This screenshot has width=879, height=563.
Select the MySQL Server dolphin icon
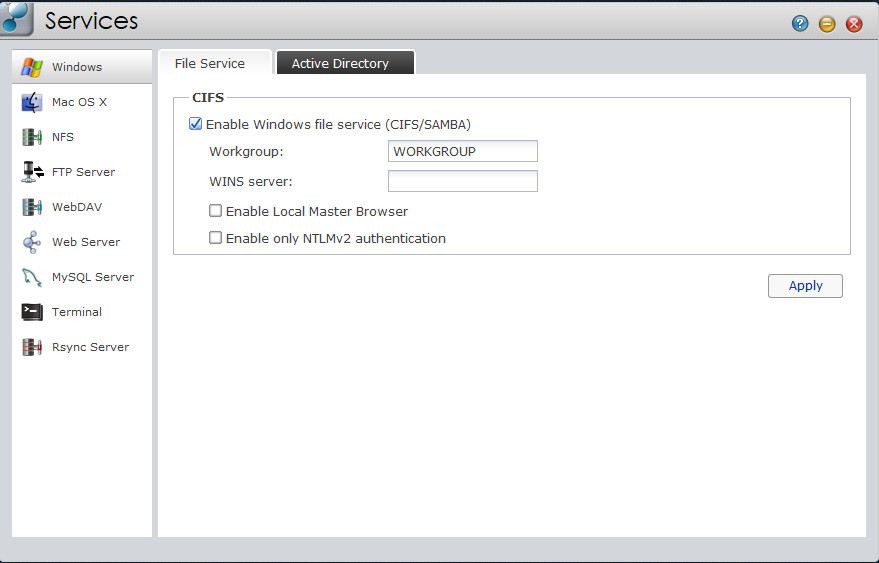click(x=32, y=277)
